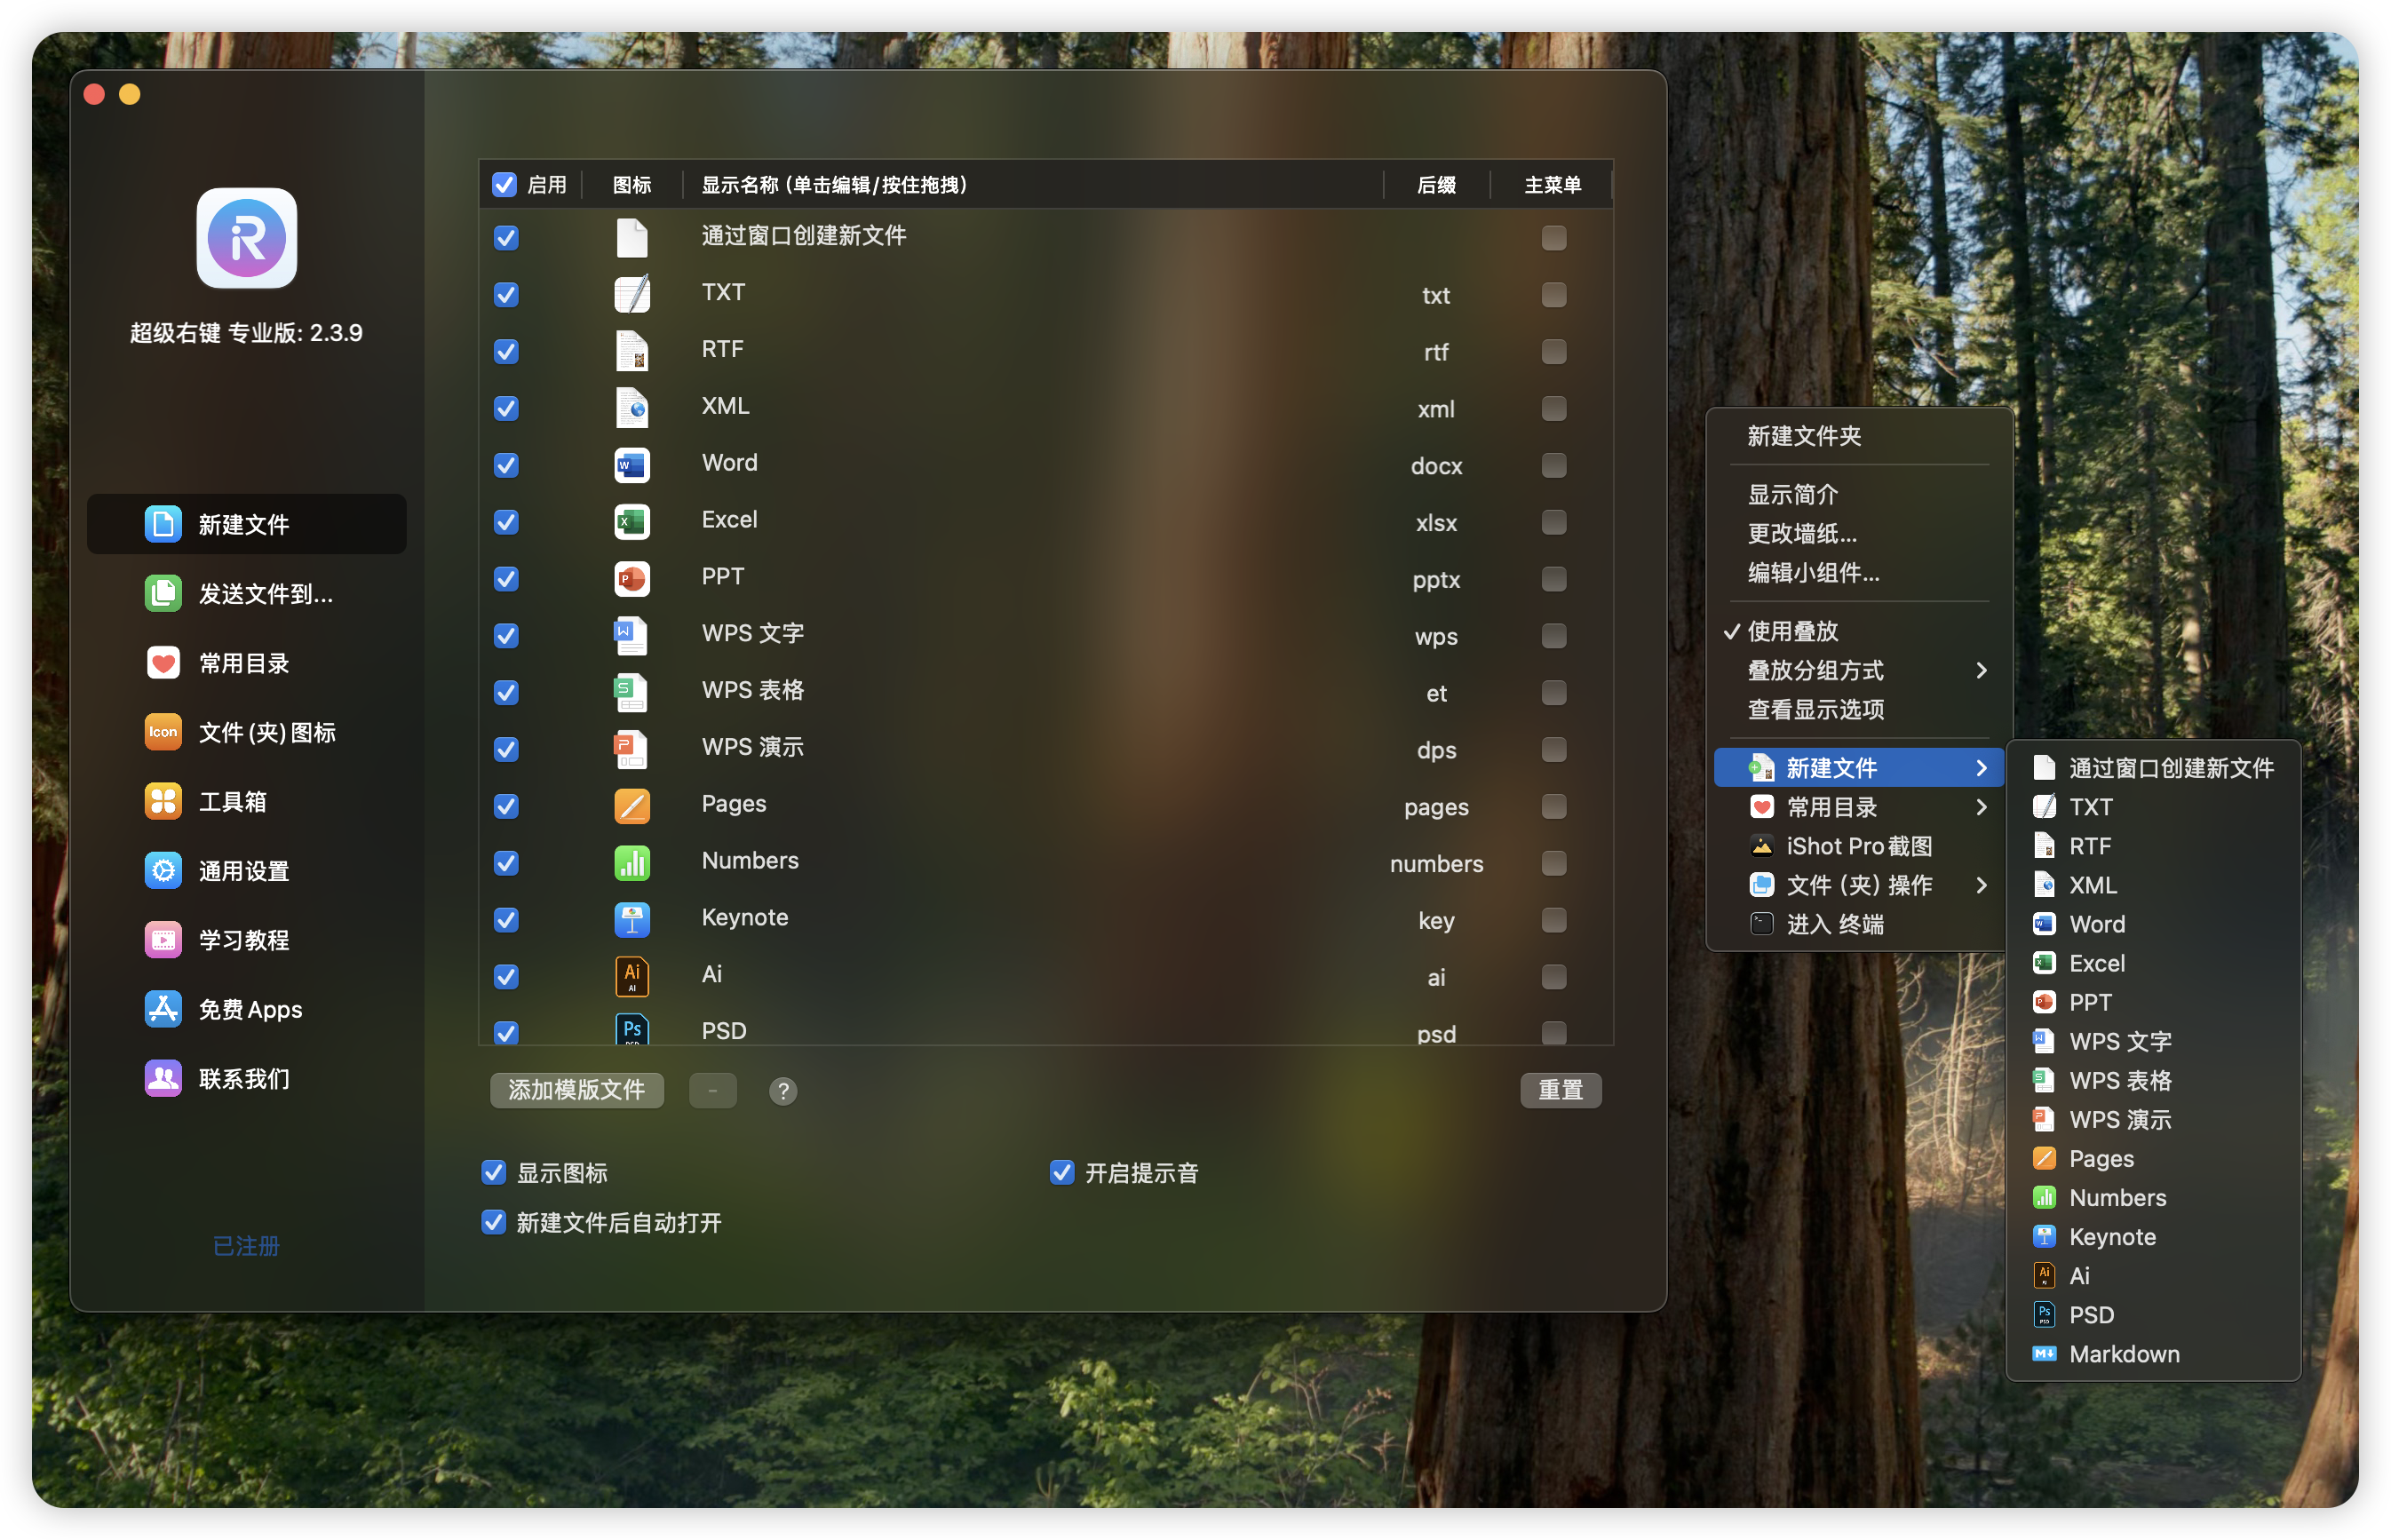2391x1540 pixels.
Task: Open 免费 Apps in sidebar
Action: click(x=250, y=1009)
